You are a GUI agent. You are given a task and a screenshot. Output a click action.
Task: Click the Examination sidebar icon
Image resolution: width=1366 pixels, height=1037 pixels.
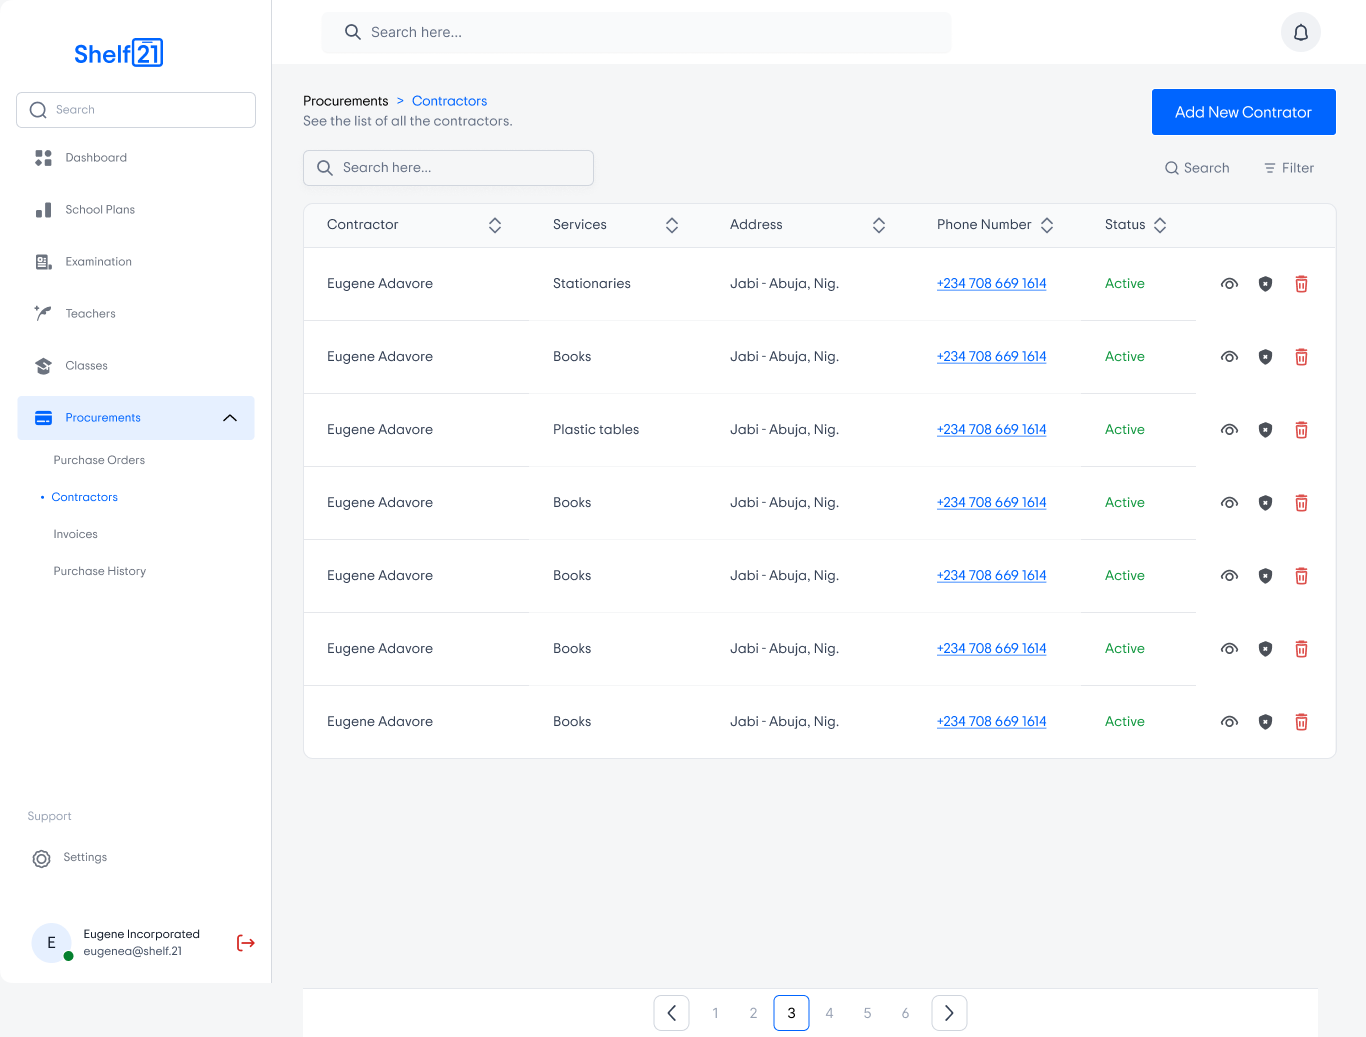[x=43, y=262]
